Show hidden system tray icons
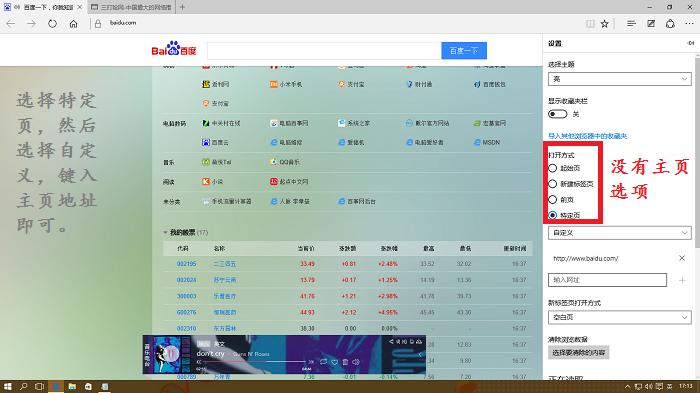The height and width of the screenshot is (393, 700). tap(627, 386)
